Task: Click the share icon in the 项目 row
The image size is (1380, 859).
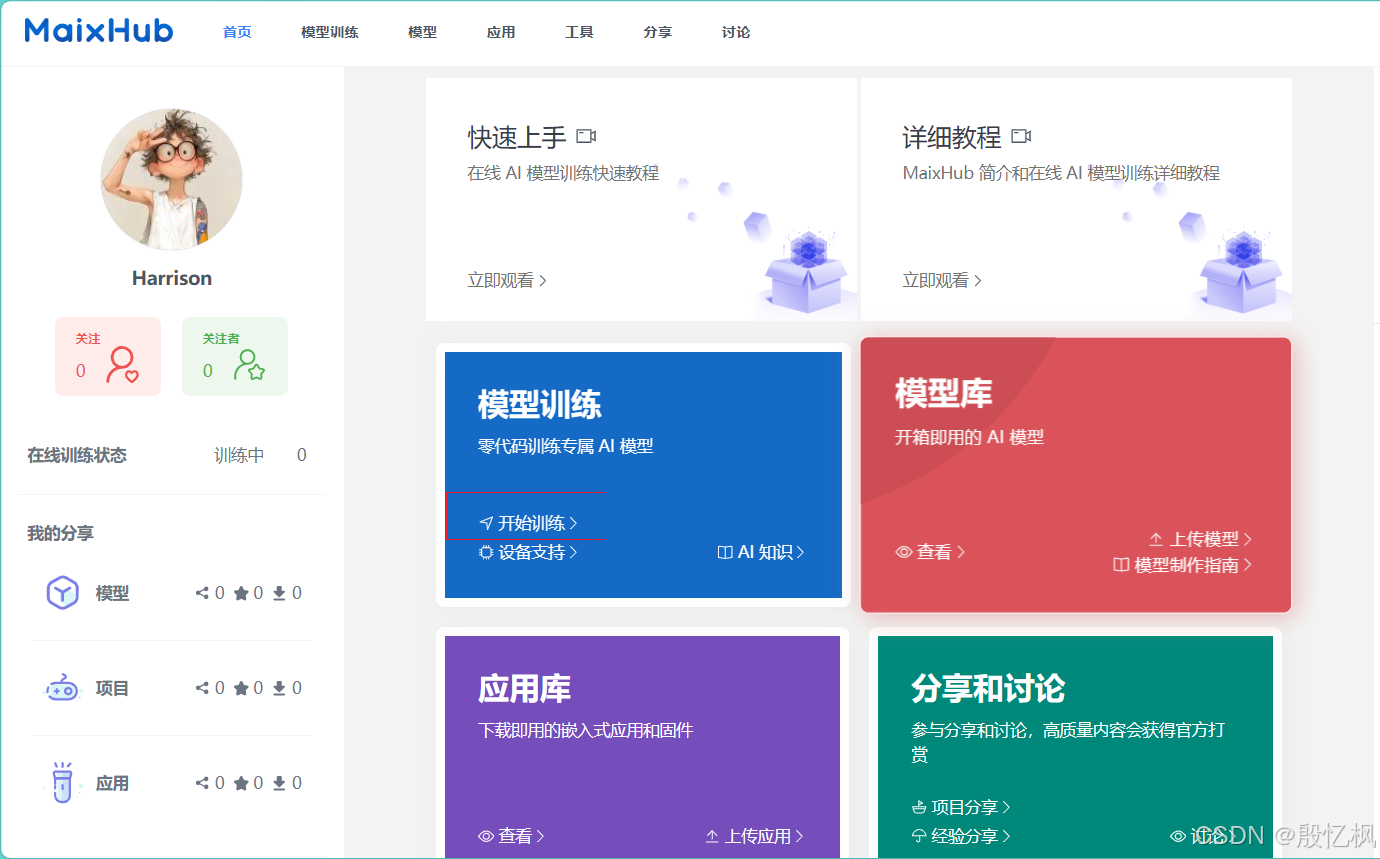Action: tap(202, 688)
